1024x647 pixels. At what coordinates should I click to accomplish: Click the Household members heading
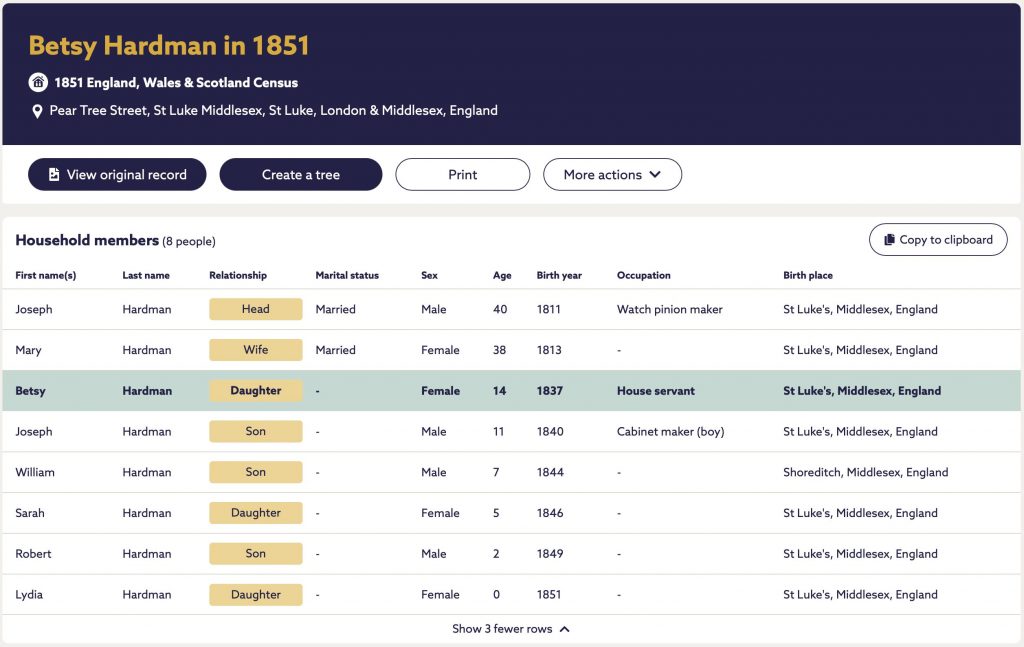coord(87,240)
